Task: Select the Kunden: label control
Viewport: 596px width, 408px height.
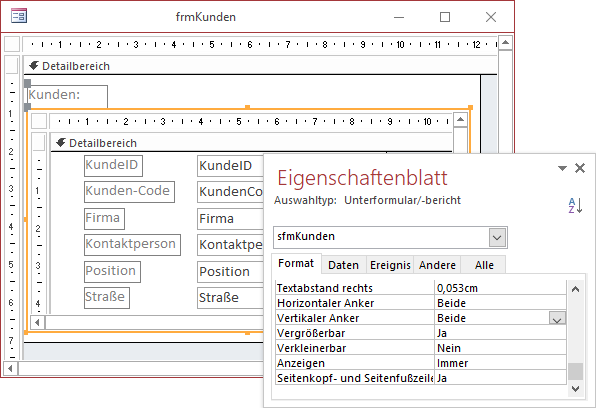Action: coord(68,96)
